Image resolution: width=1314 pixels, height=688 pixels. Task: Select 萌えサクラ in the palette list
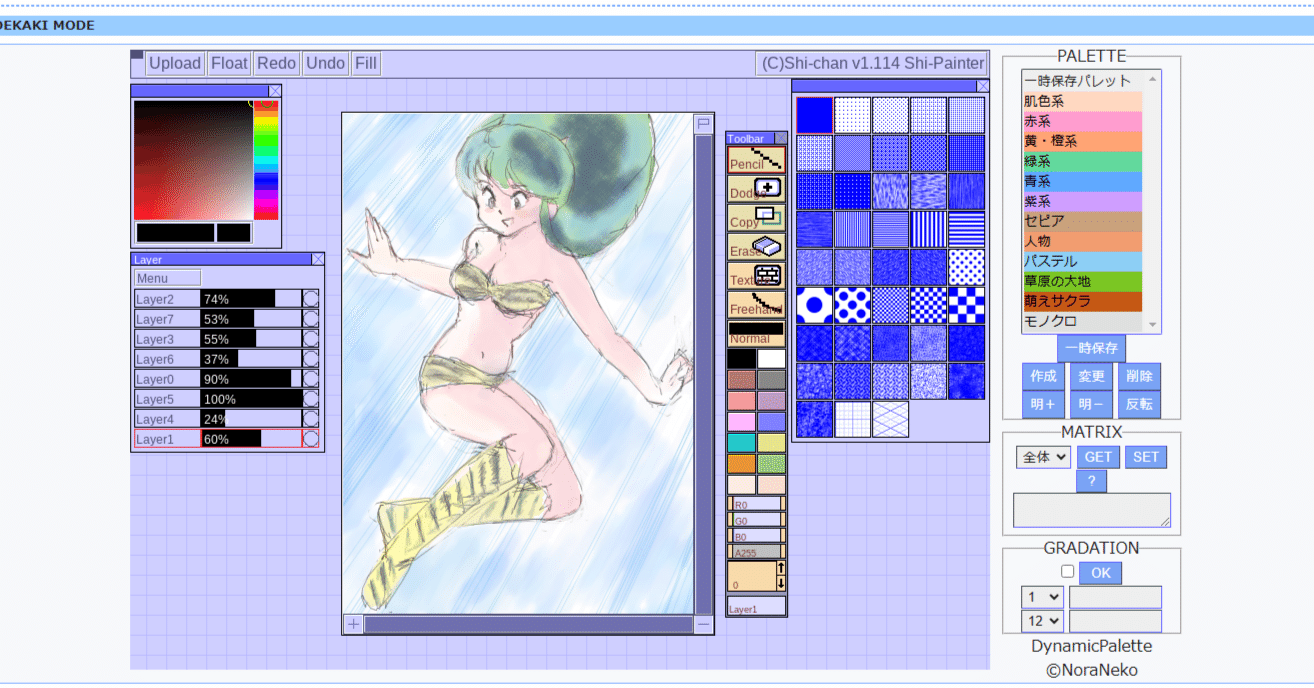pos(1082,301)
